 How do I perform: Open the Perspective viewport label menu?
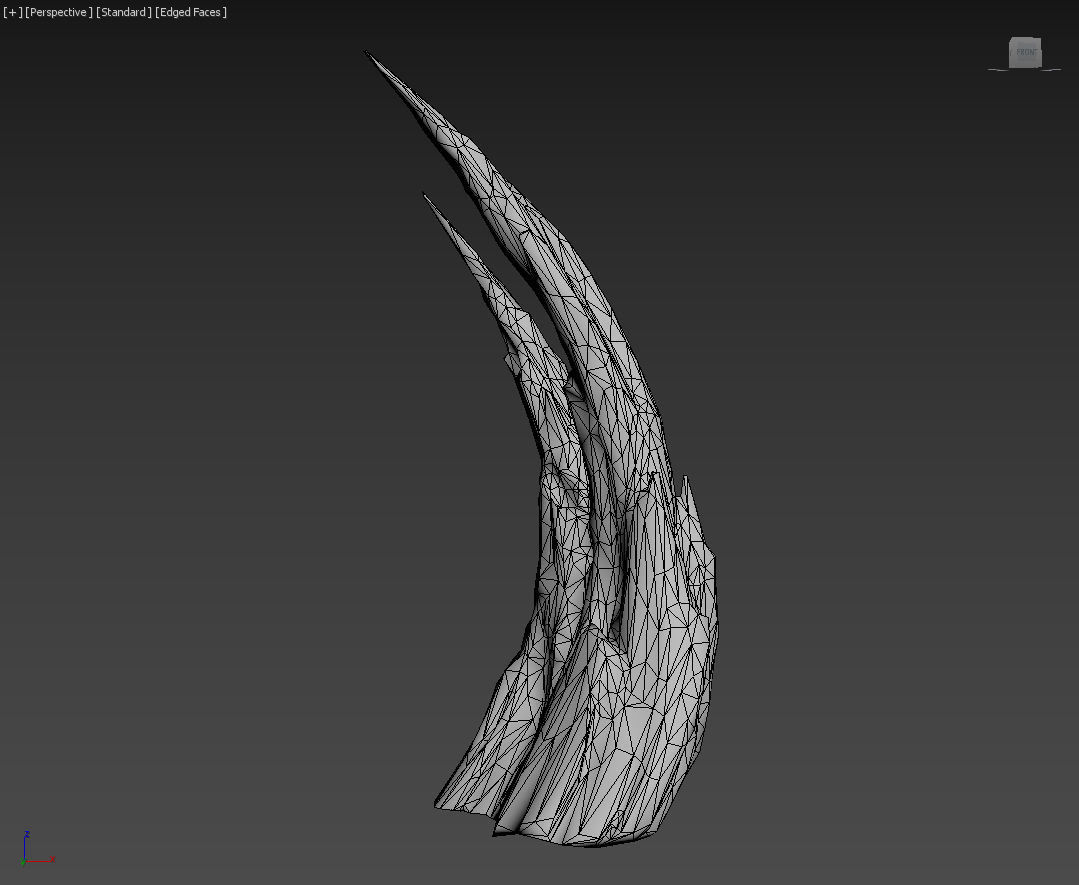[58, 12]
